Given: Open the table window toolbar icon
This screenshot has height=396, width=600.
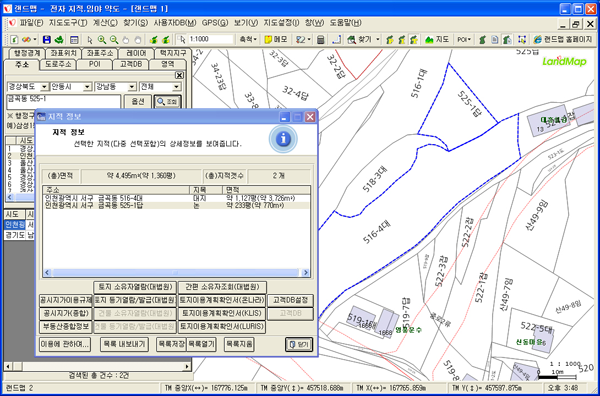Looking at the screenshot, I should 74,39.
